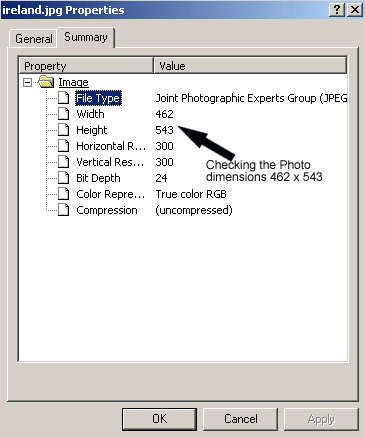
Task: Click the Property column header
Action: coord(86,66)
